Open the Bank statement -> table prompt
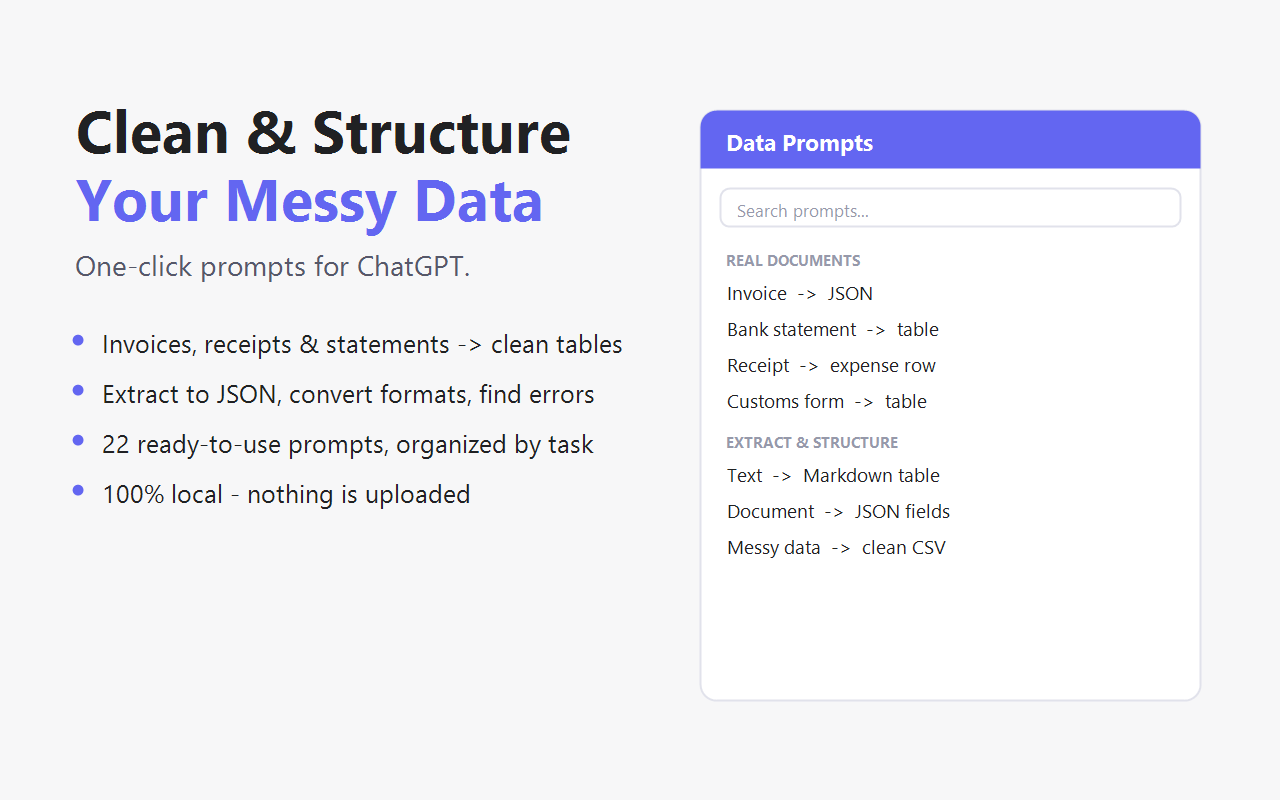Viewport: 1280px width, 800px height. [833, 329]
